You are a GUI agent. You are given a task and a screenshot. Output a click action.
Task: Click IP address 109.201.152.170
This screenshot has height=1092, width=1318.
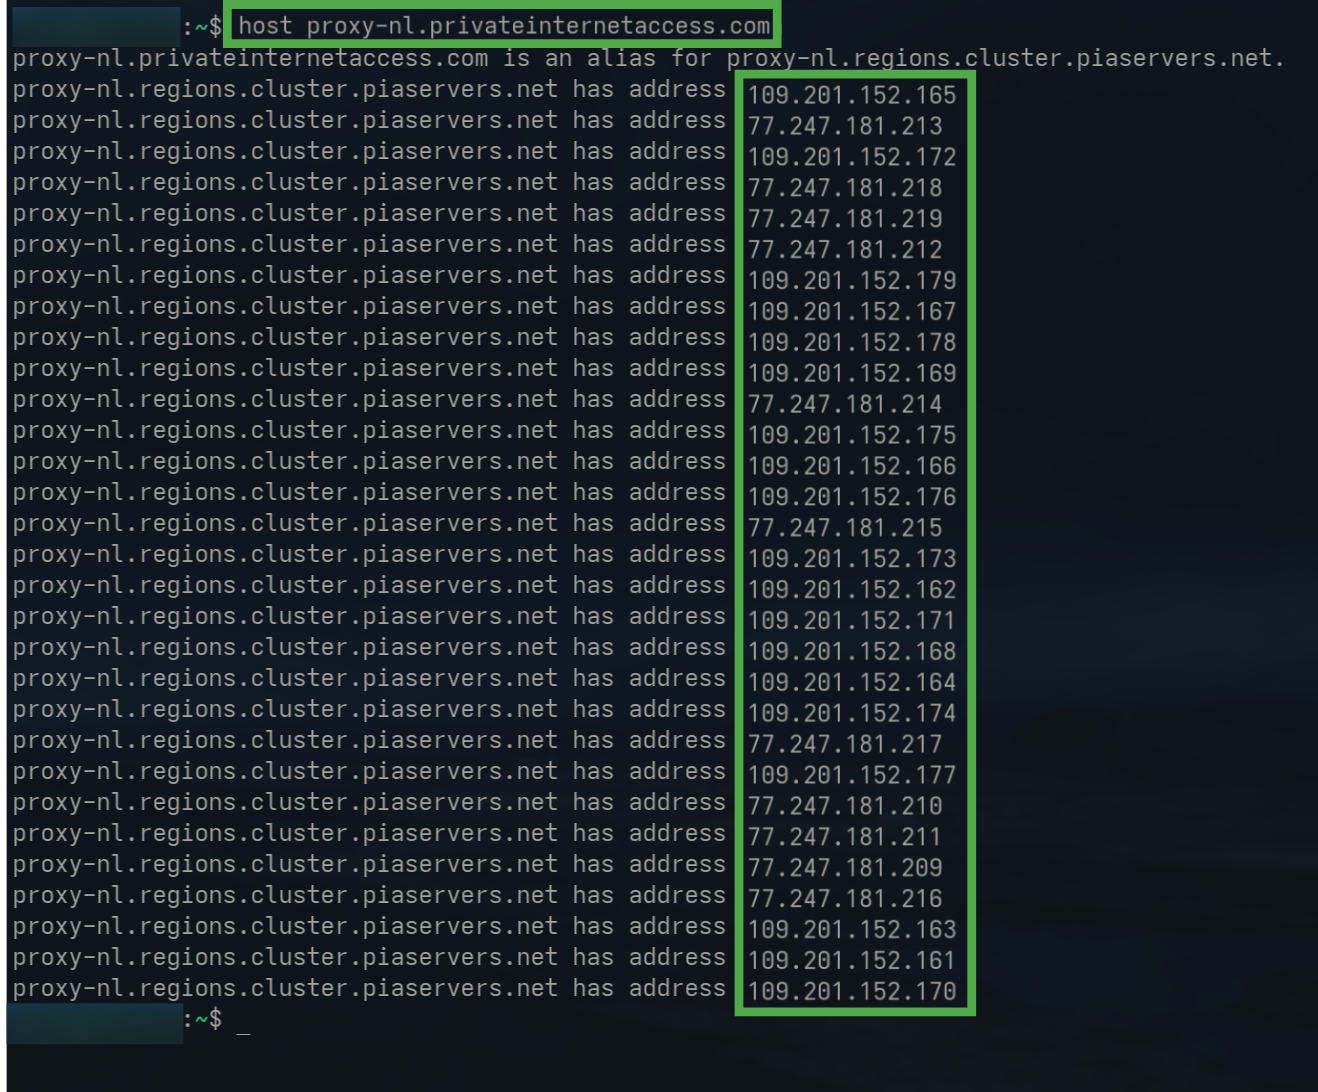[x=852, y=994]
